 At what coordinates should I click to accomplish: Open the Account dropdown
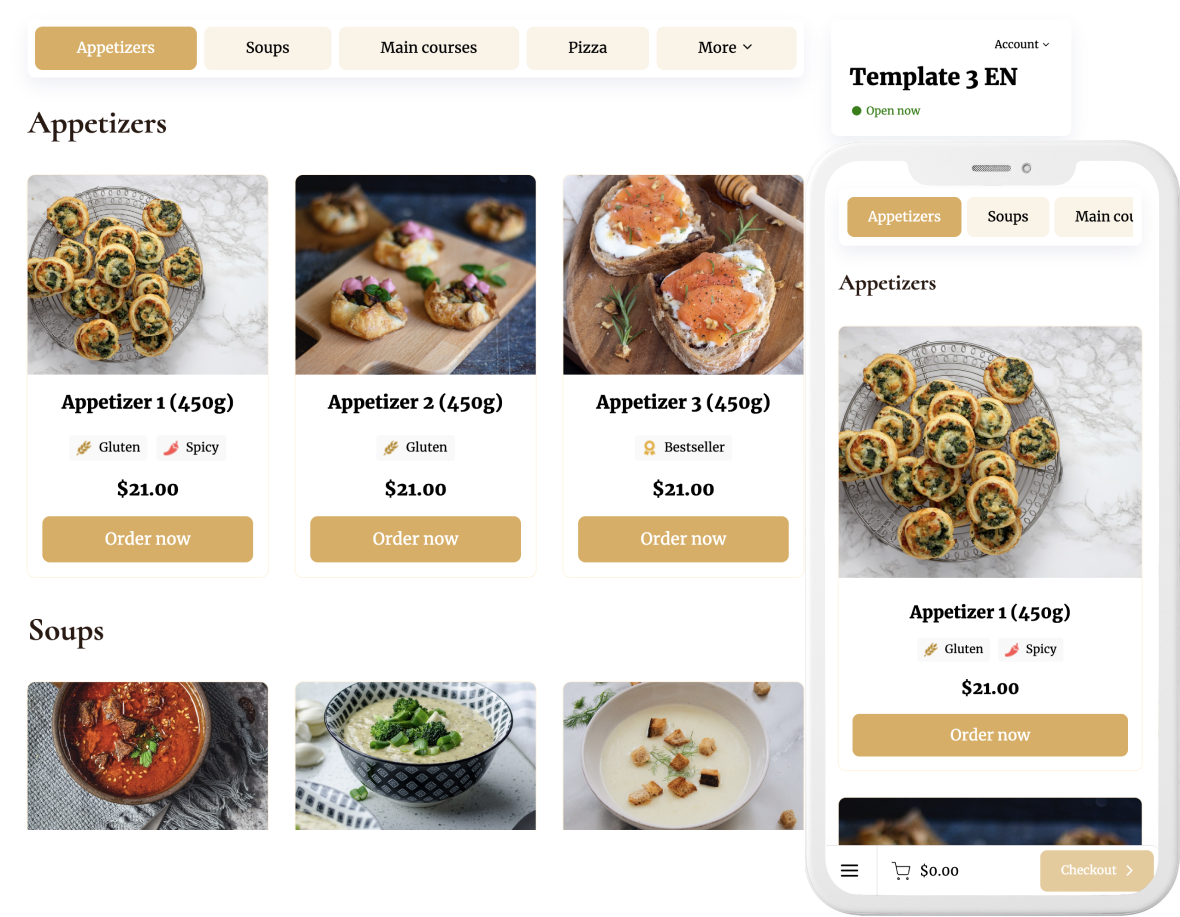click(1021, 44)
